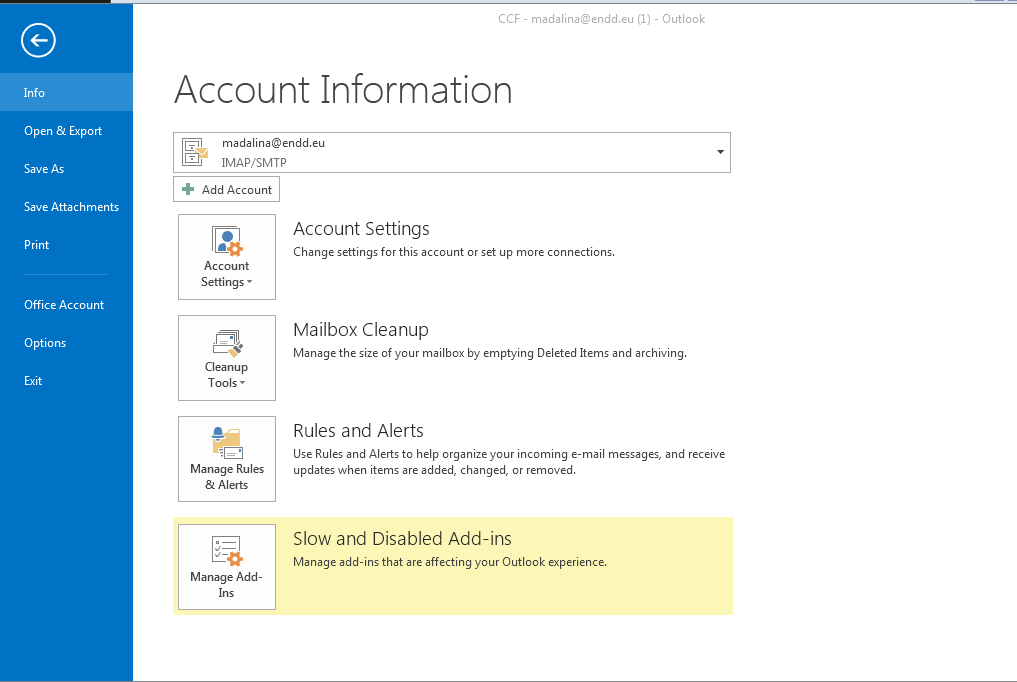Viewport: 1017px width, 682px height.
Task: Click the Cleanup Tools mailbox icon
Action: click(227, 343)
